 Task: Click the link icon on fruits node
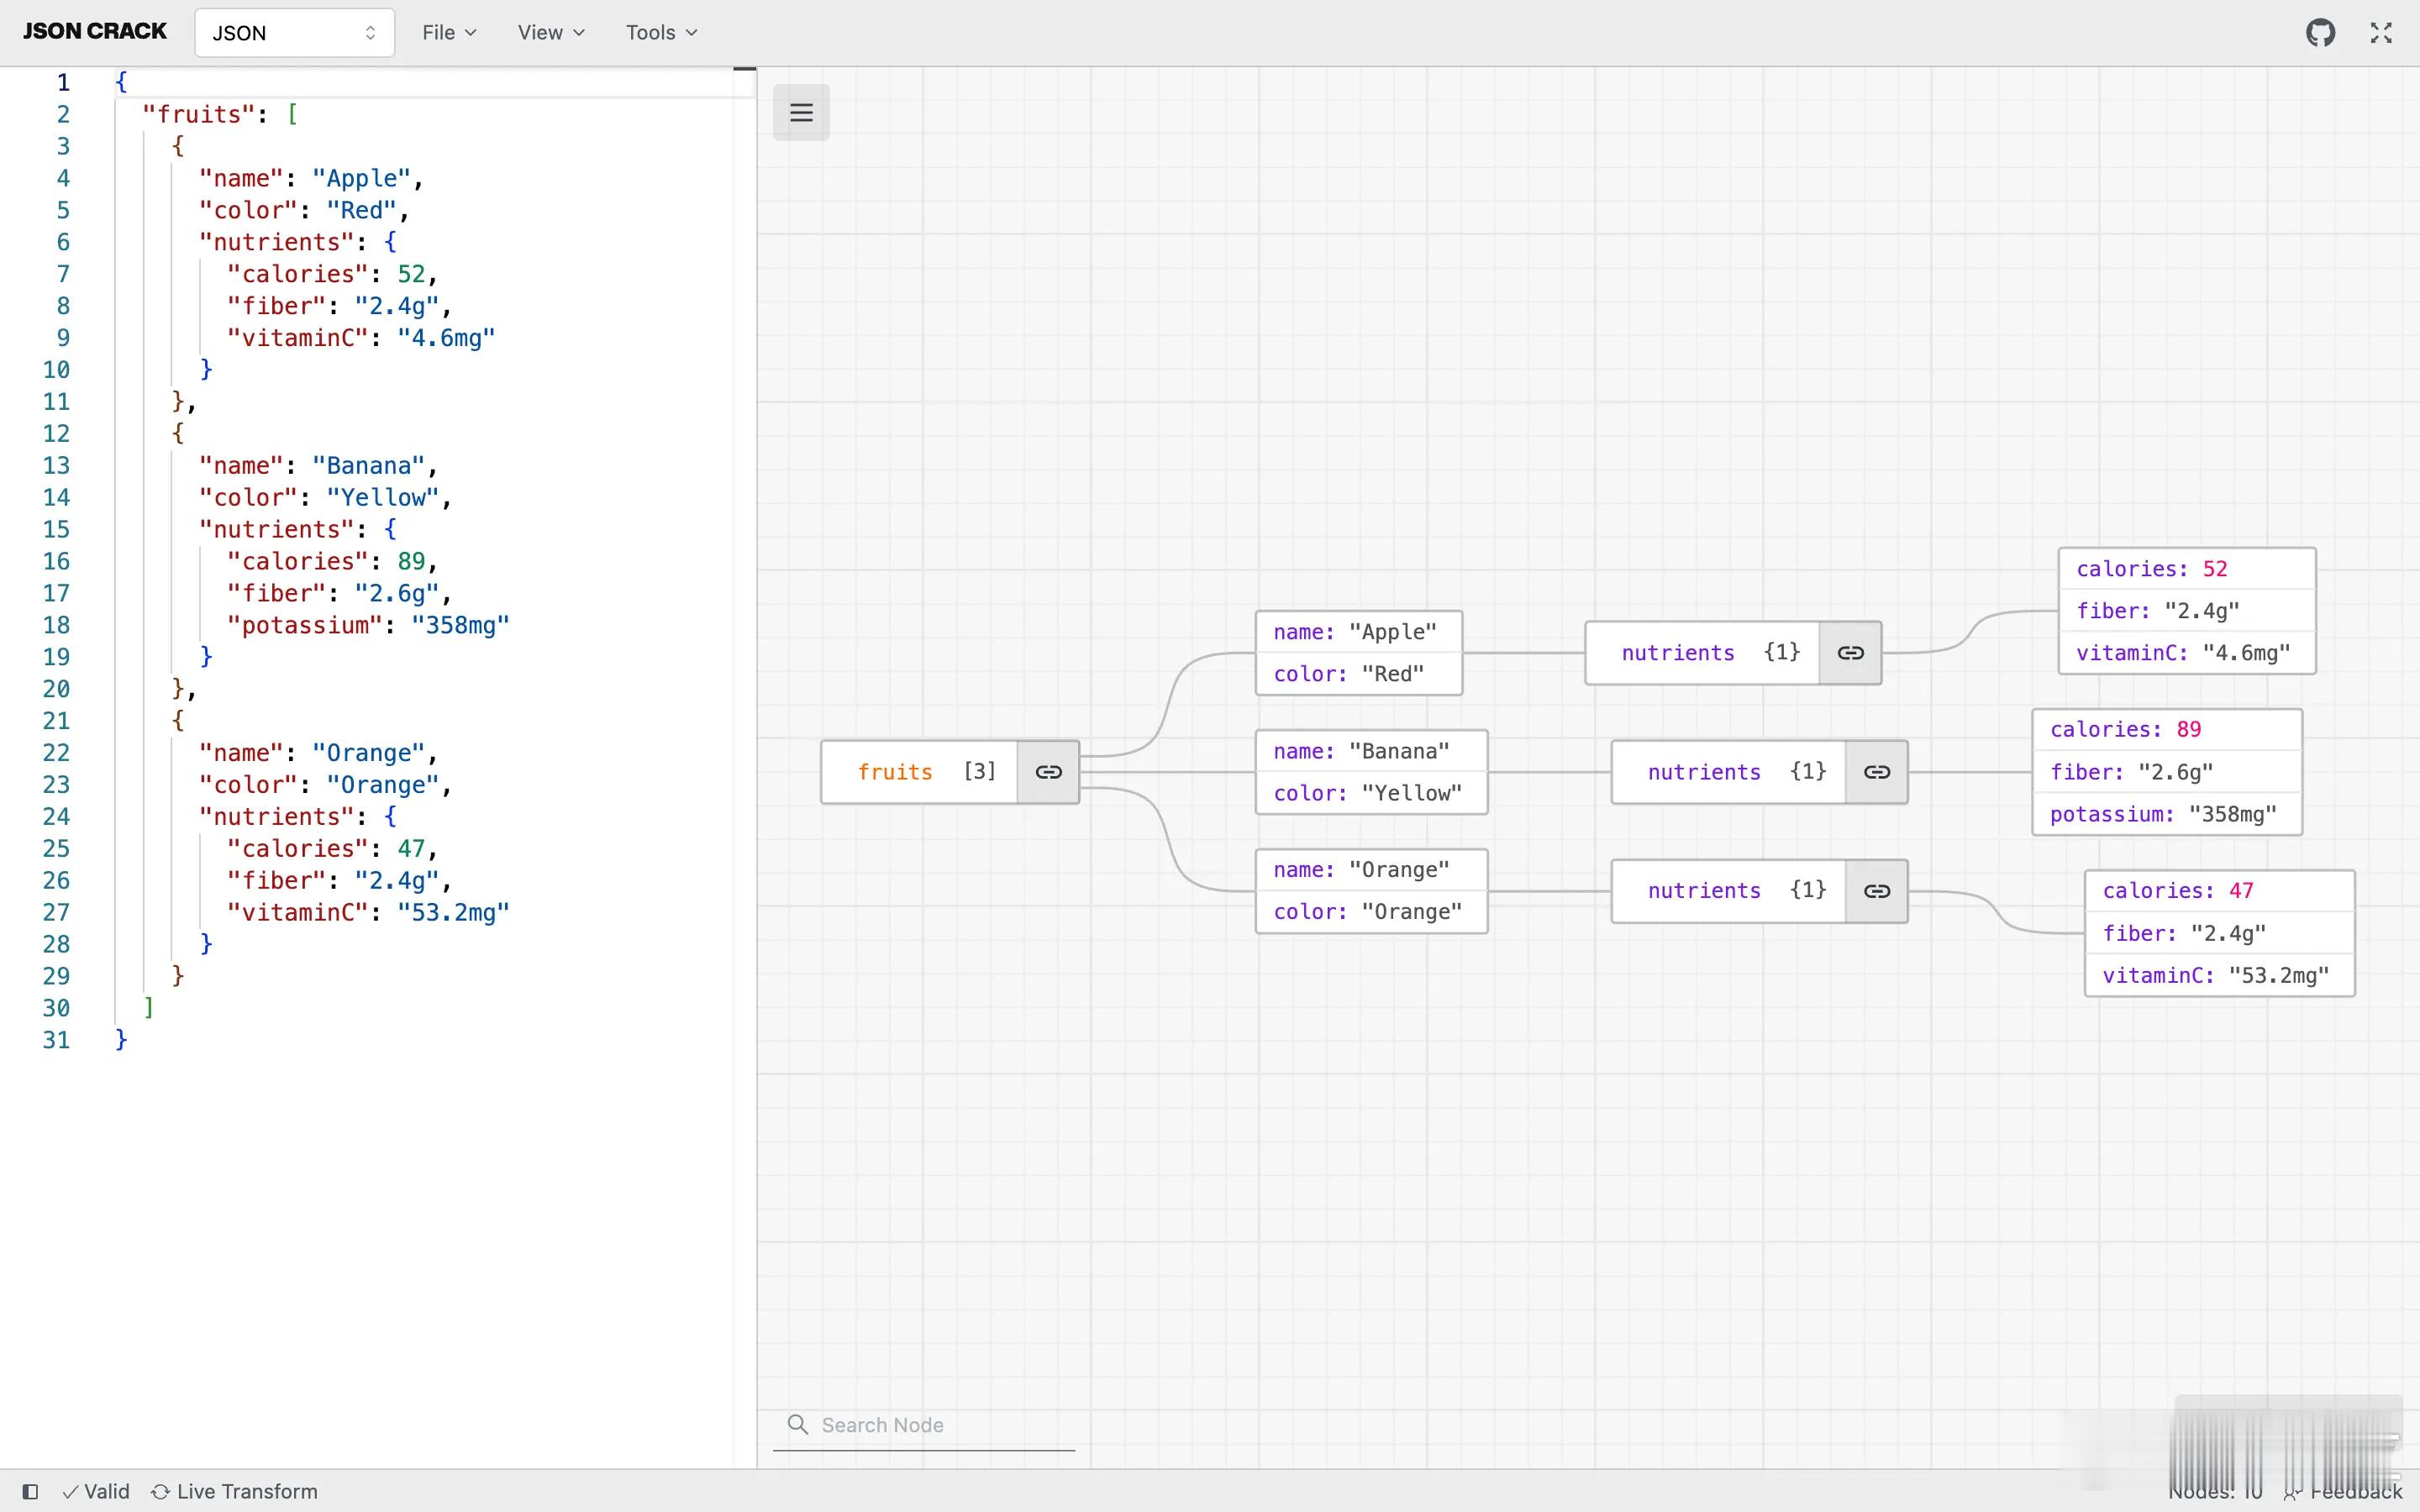(x=1048, y=772)
